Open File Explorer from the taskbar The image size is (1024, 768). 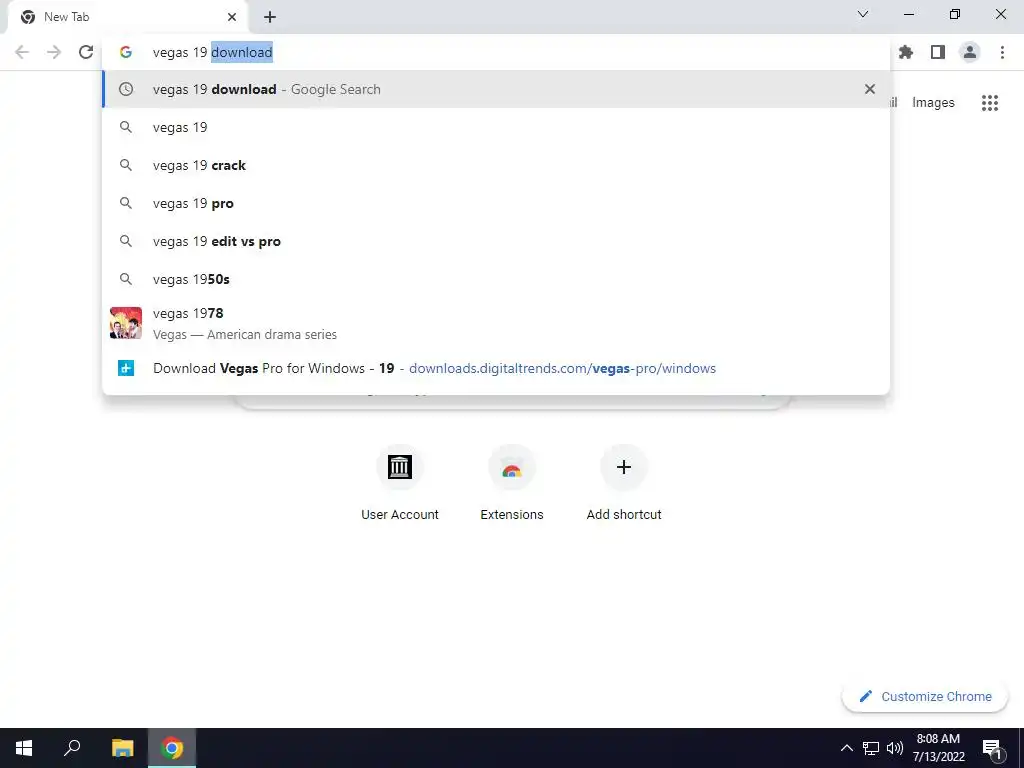tap(122, 748)
